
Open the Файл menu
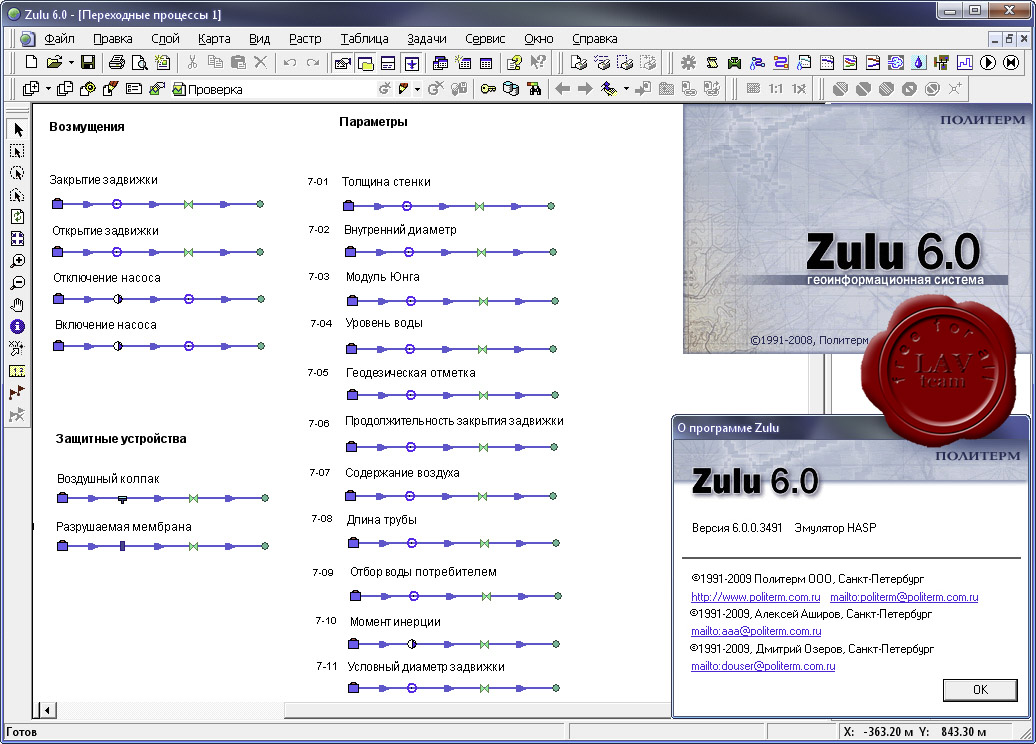pyautogui.click(x=59, y=39)
